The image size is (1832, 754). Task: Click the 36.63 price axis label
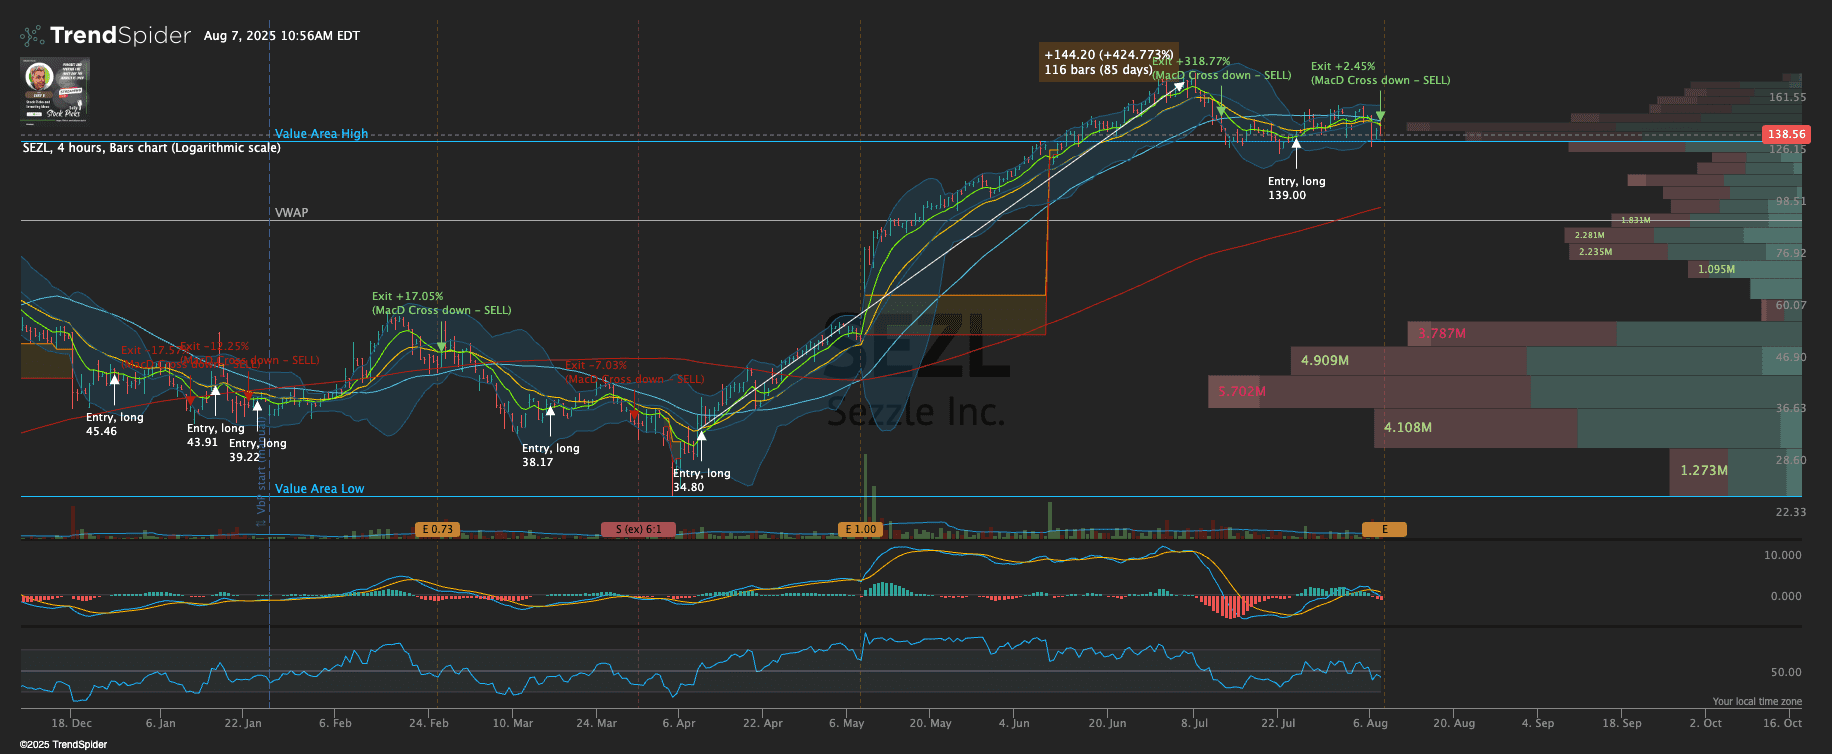pyautogui.click(x=1791, y=409)
